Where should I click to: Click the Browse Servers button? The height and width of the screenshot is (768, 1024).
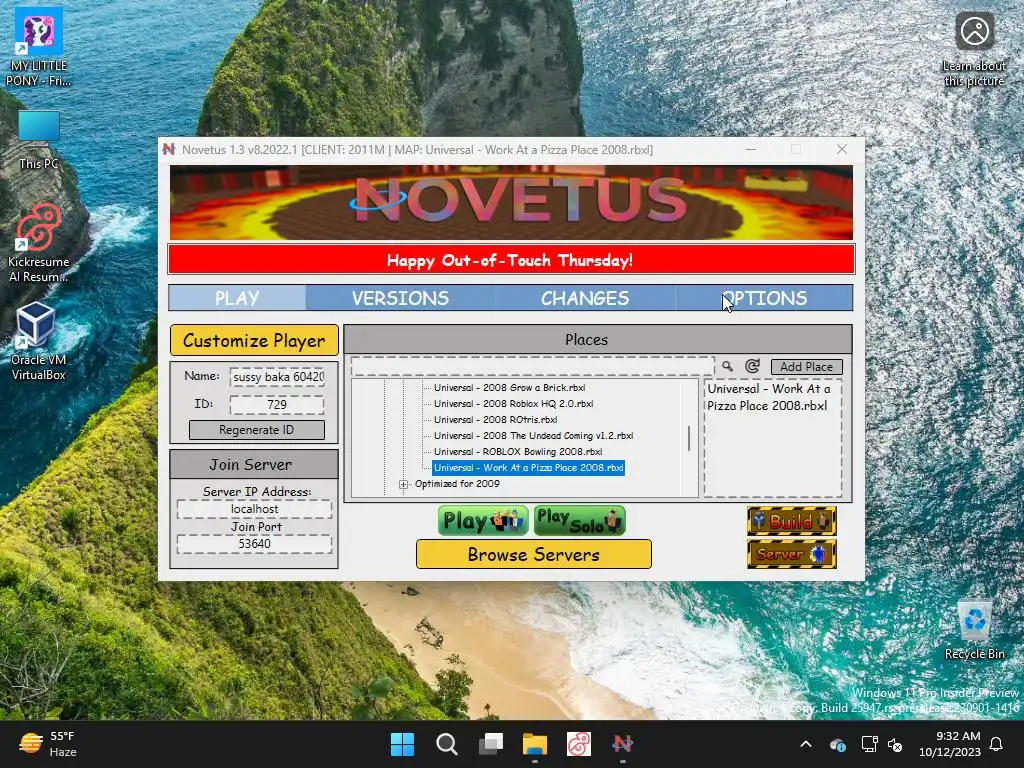tap(534, 554)
